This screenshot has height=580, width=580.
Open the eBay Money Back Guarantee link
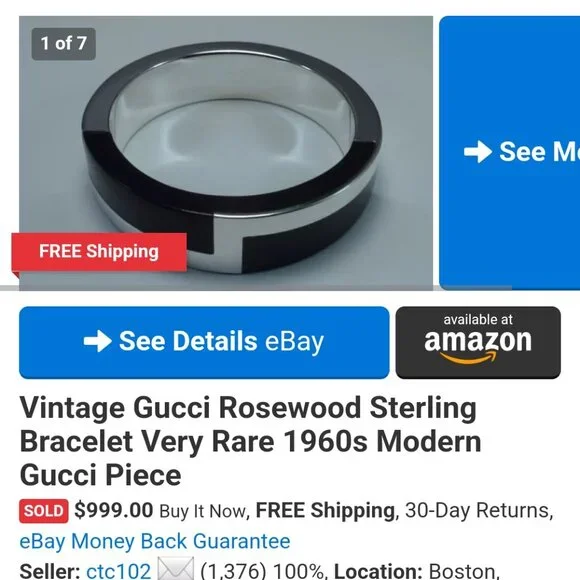(x=155, y=542)
